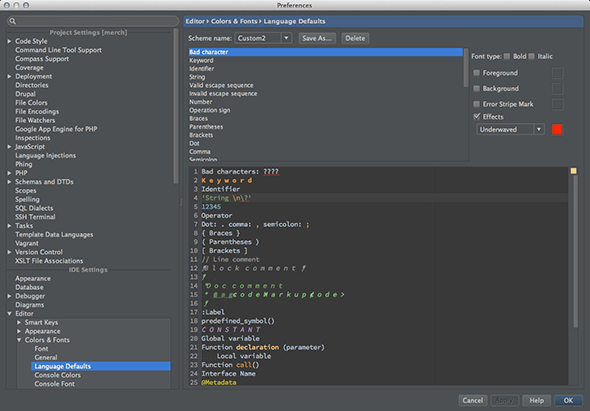
Task: Click the attribute list scrollbar
Action: click(x=466, y=68)
